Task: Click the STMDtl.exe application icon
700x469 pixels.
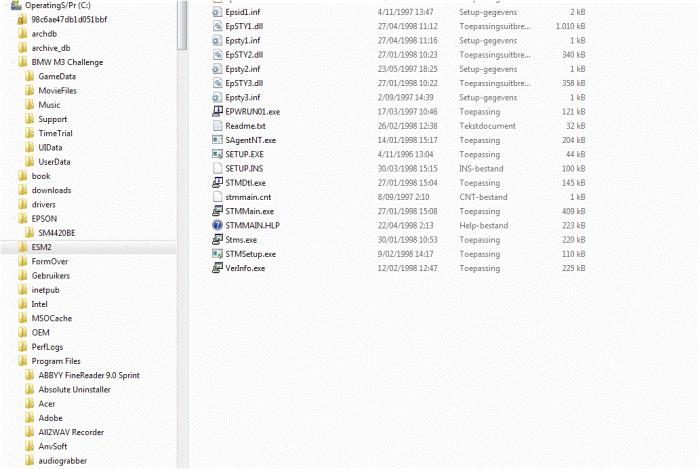Action: (x=217, y=183)
